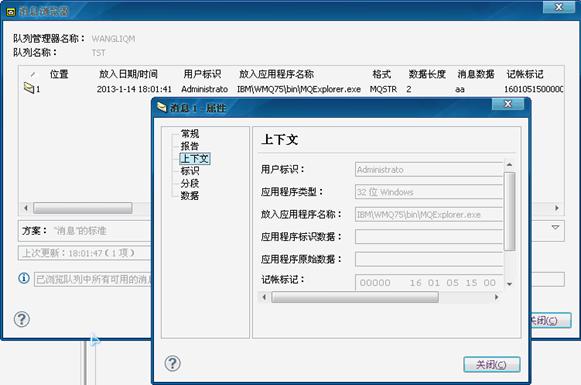This screenshot has height=385, width=581.
Task: Click the sort indicator column header
Action: point(33,74)
